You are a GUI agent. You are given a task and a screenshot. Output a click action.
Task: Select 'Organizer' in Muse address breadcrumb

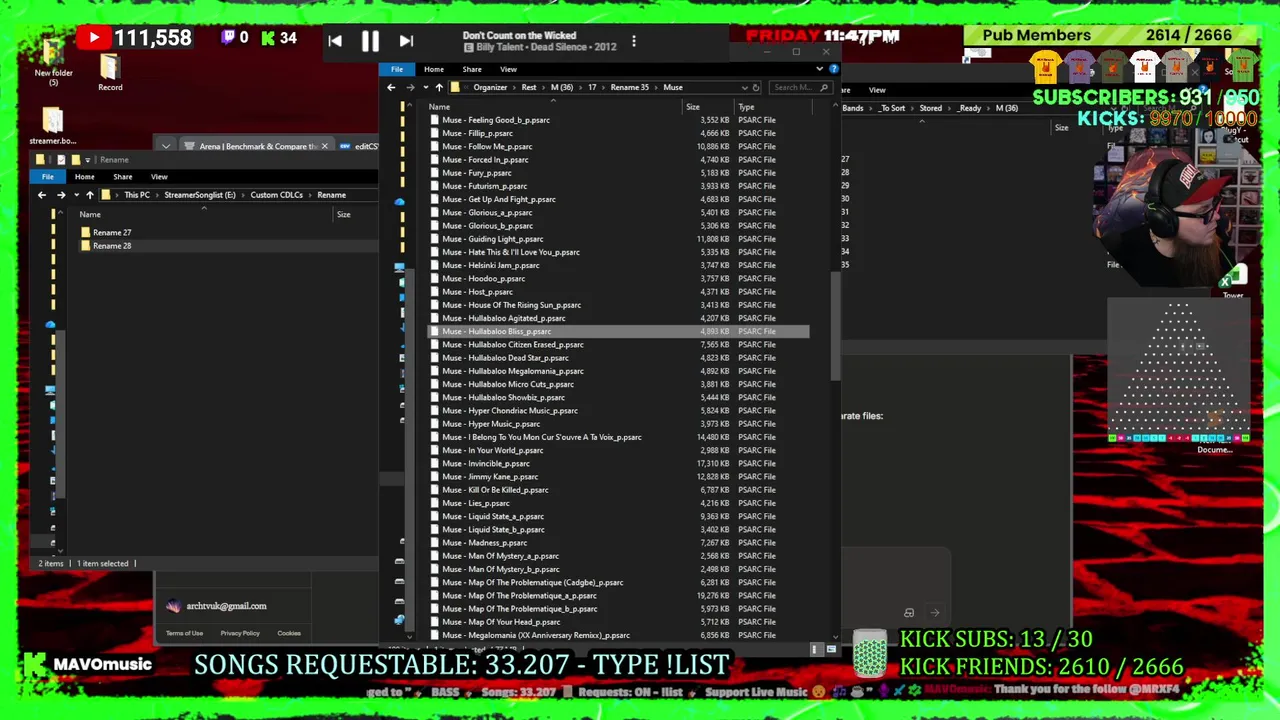coord(490,87)
